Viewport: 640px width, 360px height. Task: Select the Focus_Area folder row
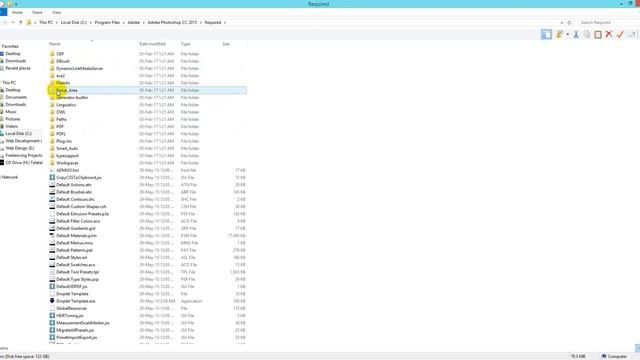(147, 90)
